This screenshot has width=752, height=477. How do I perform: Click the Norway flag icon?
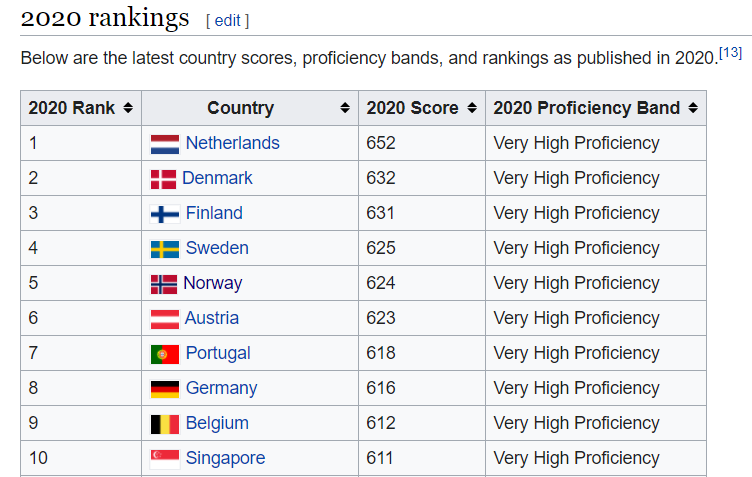click(x=164, y=284)
